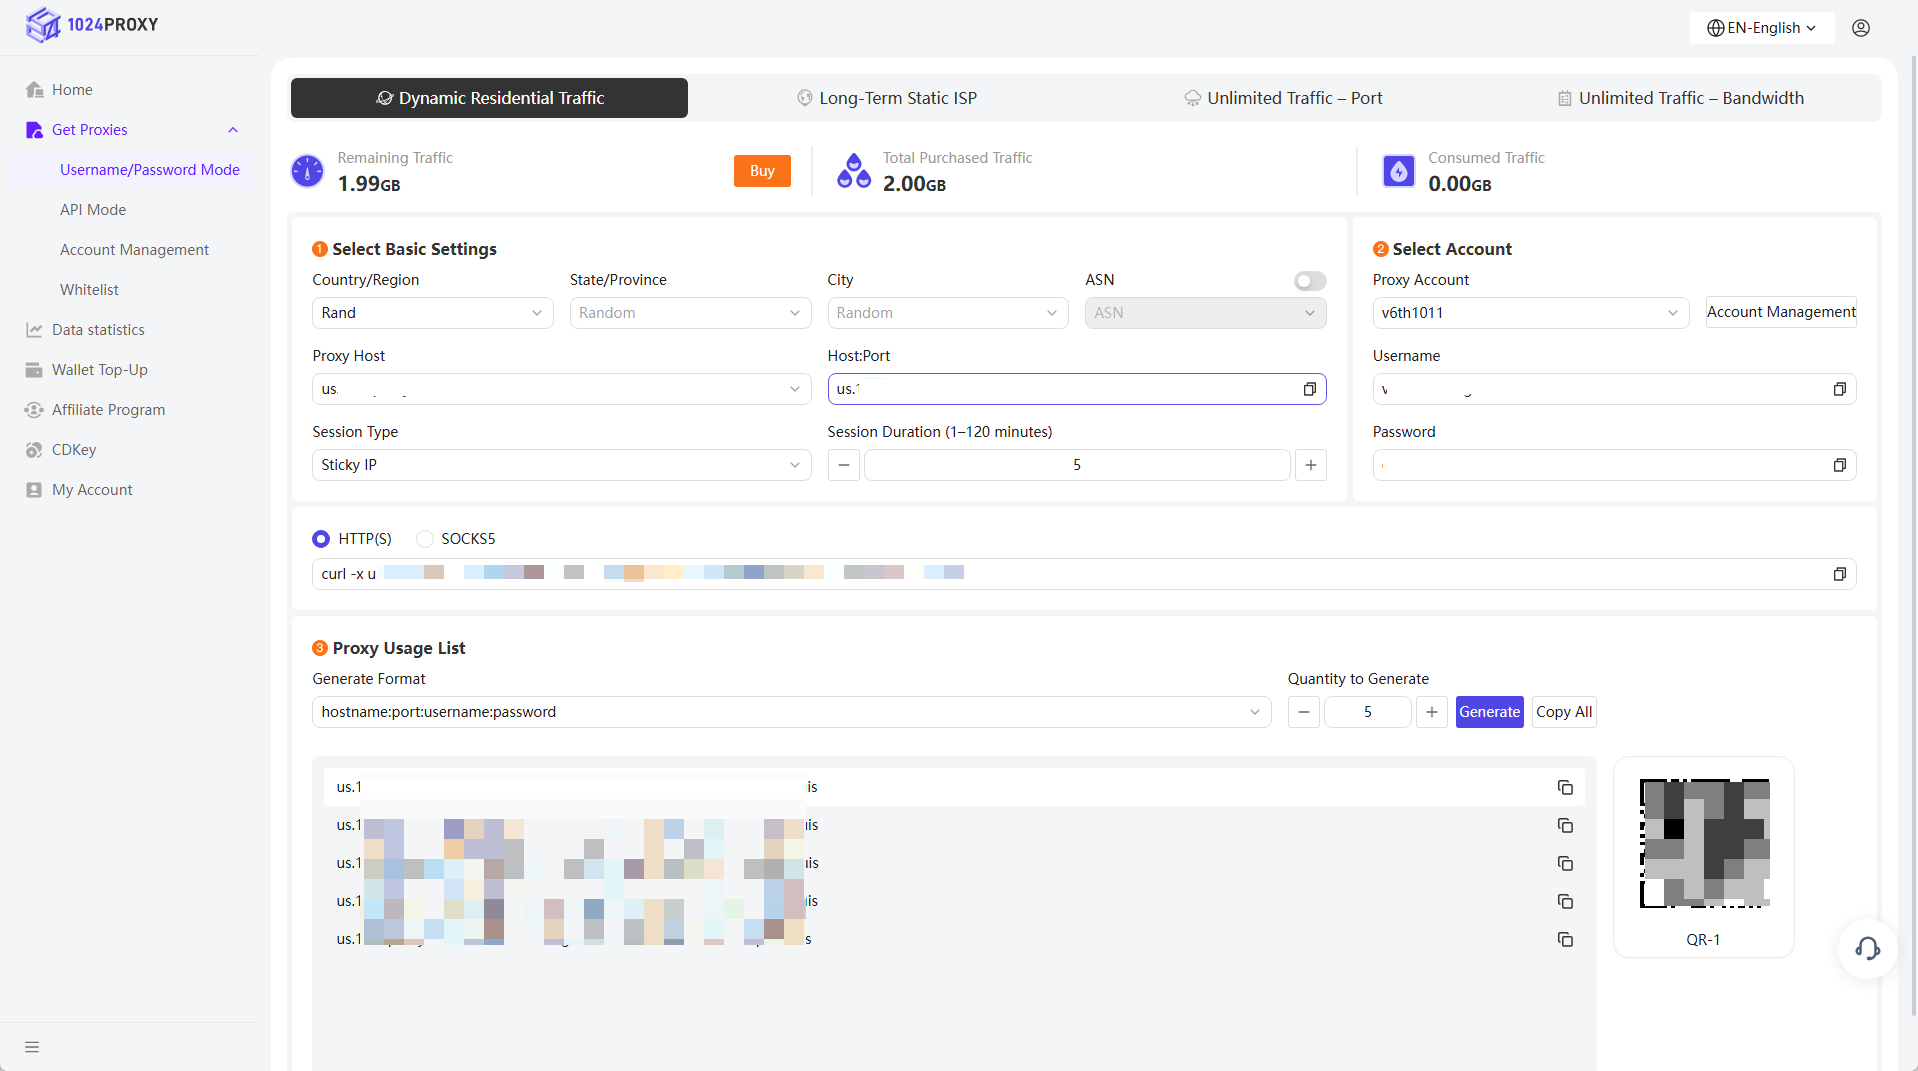Open the Generate Format dropdown

pos(791,712)
